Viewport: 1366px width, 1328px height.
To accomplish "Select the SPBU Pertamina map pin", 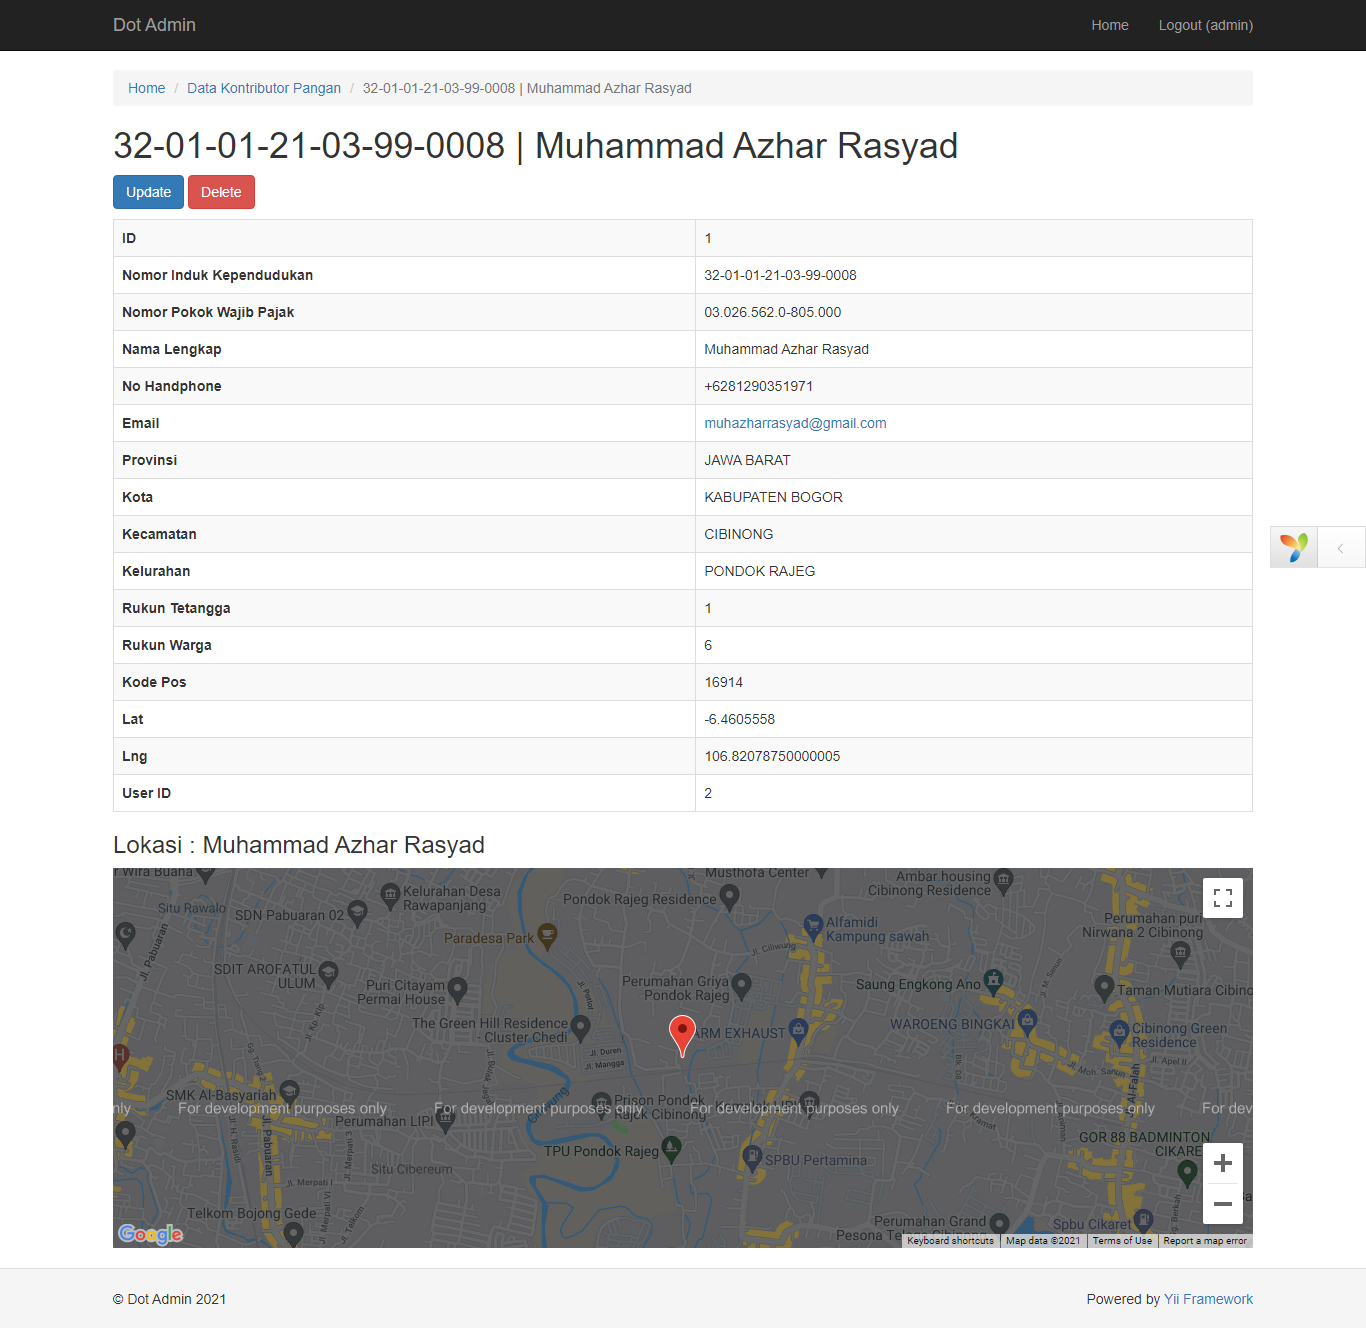I will point(752,1158).
